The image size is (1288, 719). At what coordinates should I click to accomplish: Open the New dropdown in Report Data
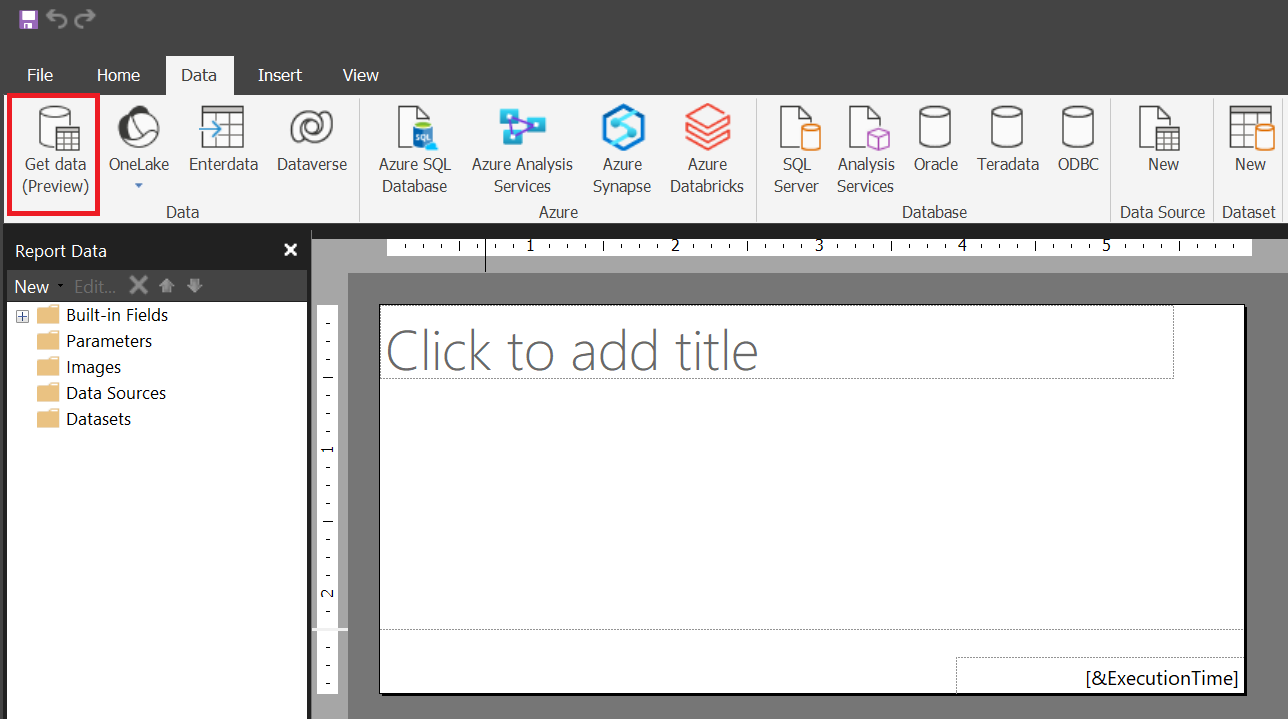click(39, 286)
